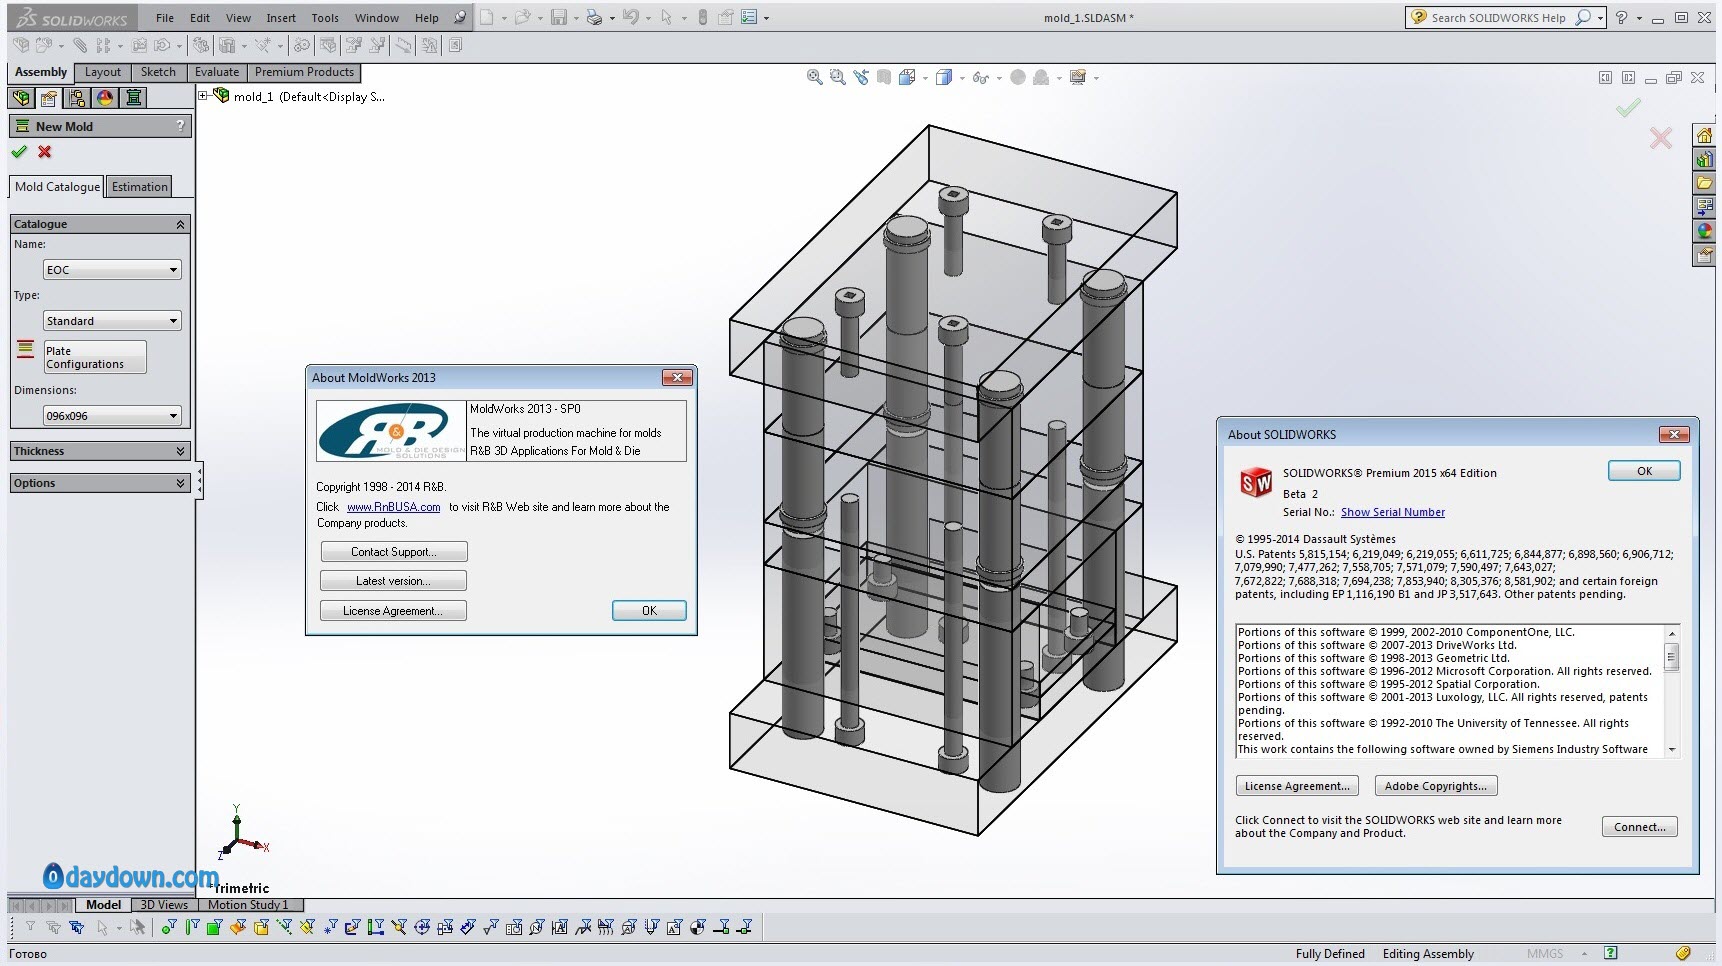
Task: Open the File Explorer folder icon in task pane
Action: [1705, 184]
